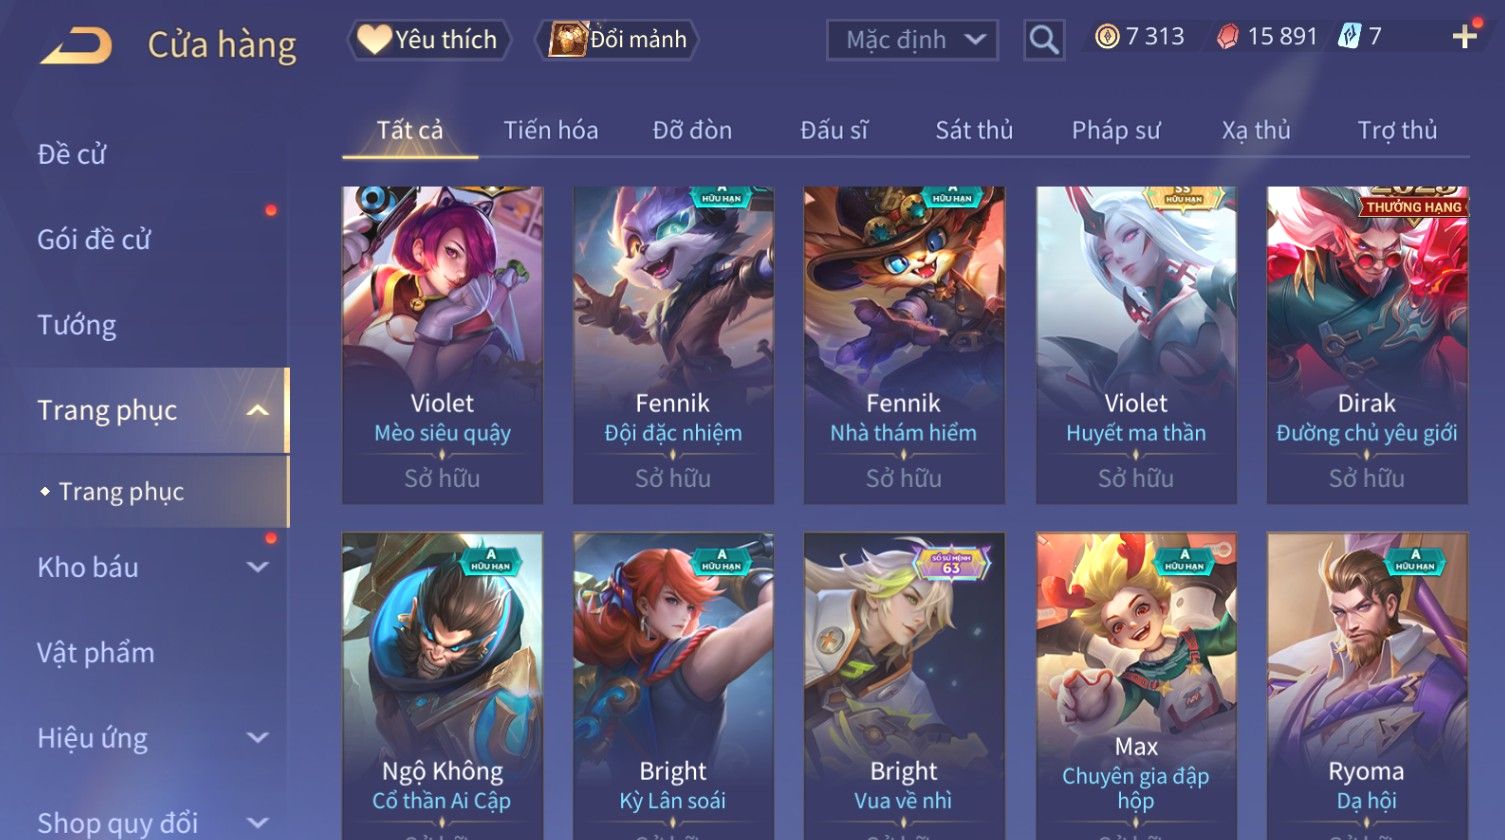This screenshot has width=1505, height=840.
Task: Go to Tướng in the sidebar
Action: [x=77, y=325]
